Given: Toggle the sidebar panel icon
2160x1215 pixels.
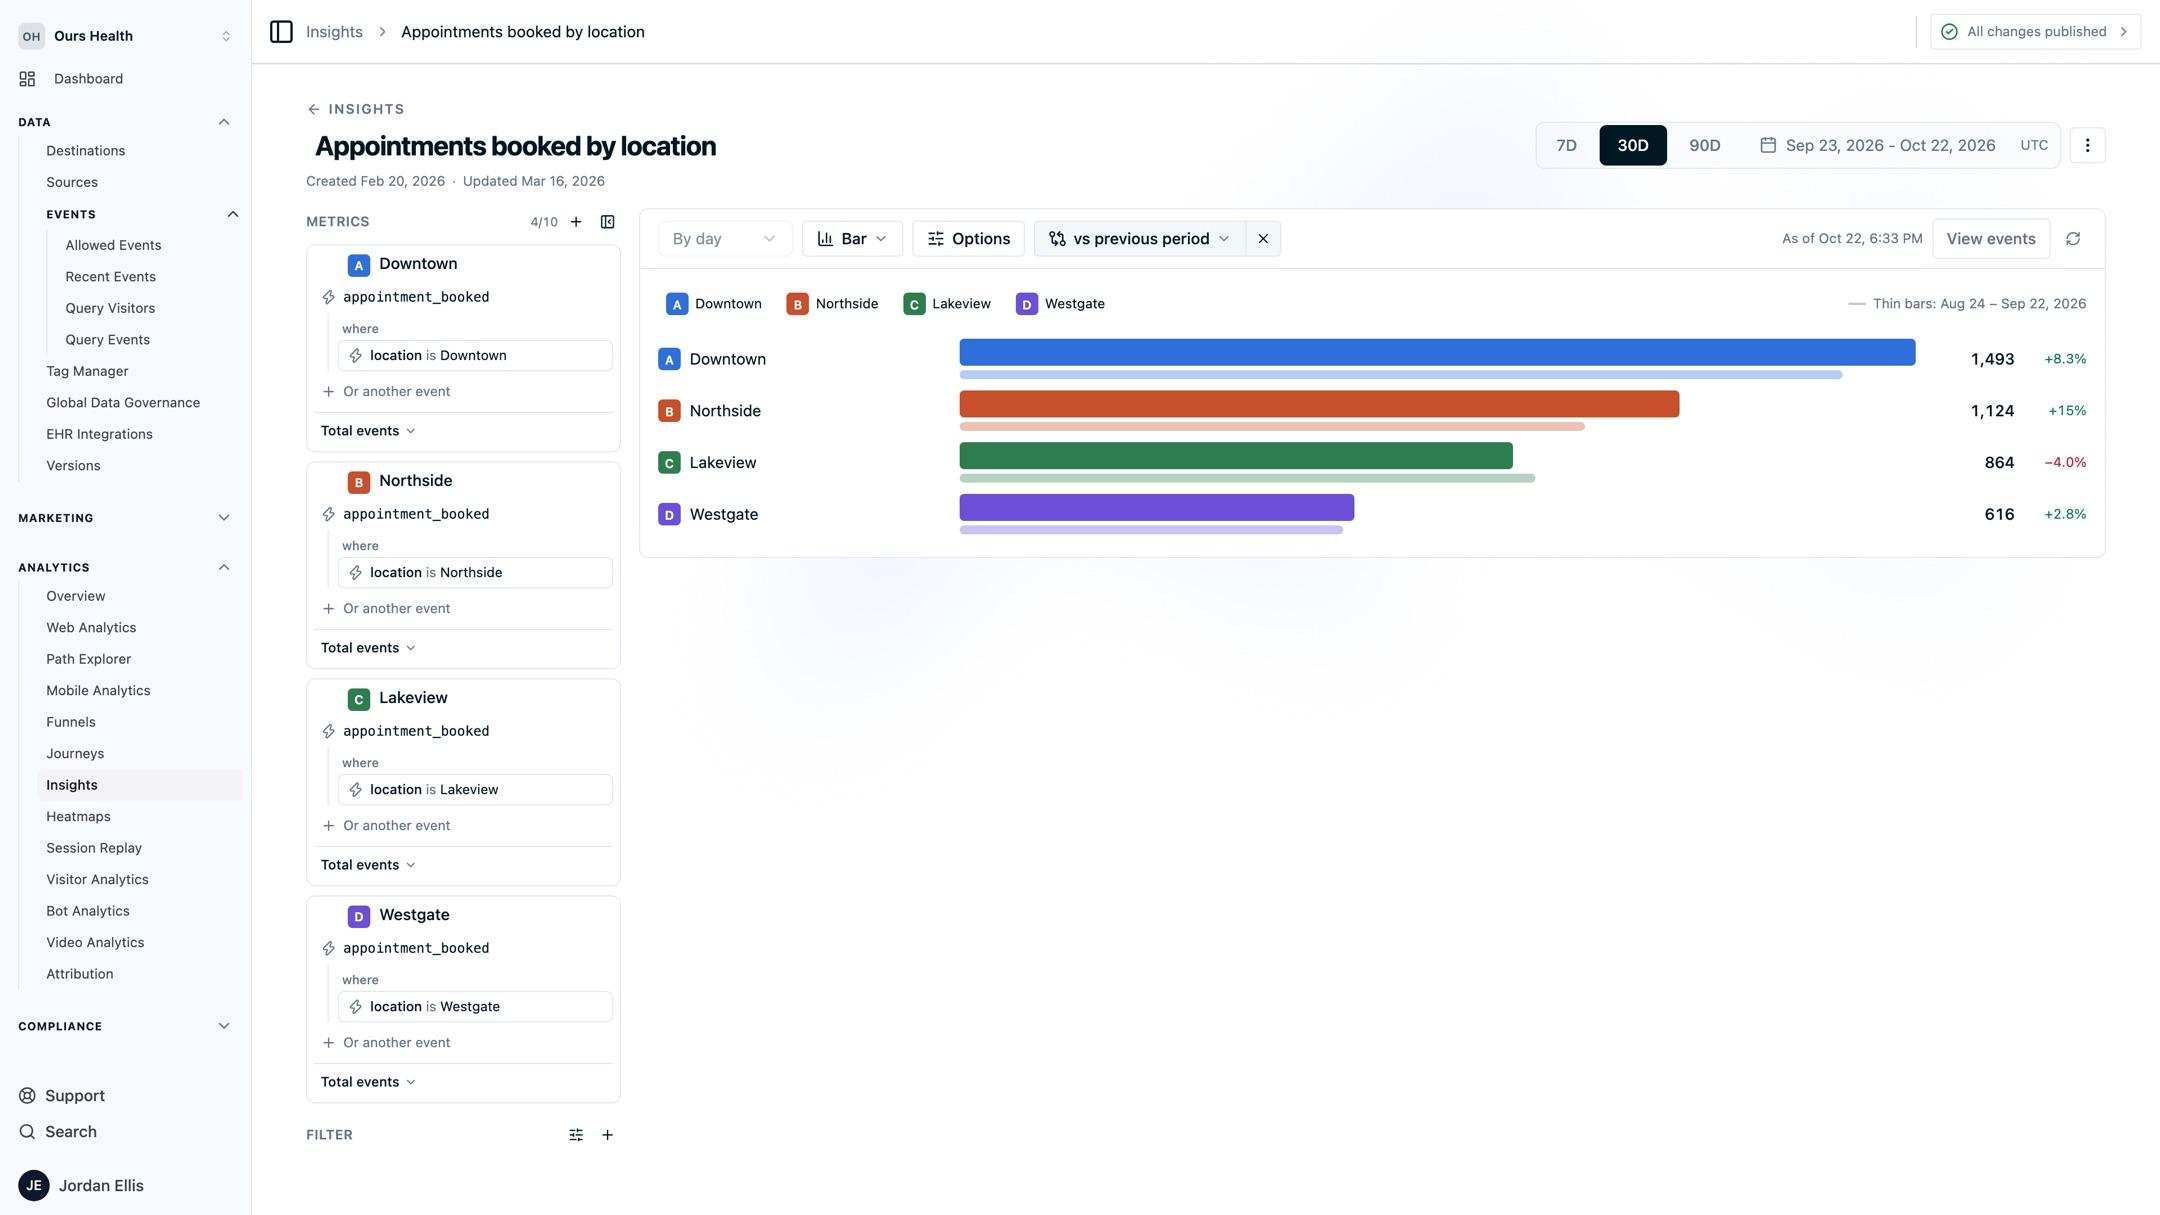Looking at the screenshot, I should pyautogui.click(x=281, y=32).
